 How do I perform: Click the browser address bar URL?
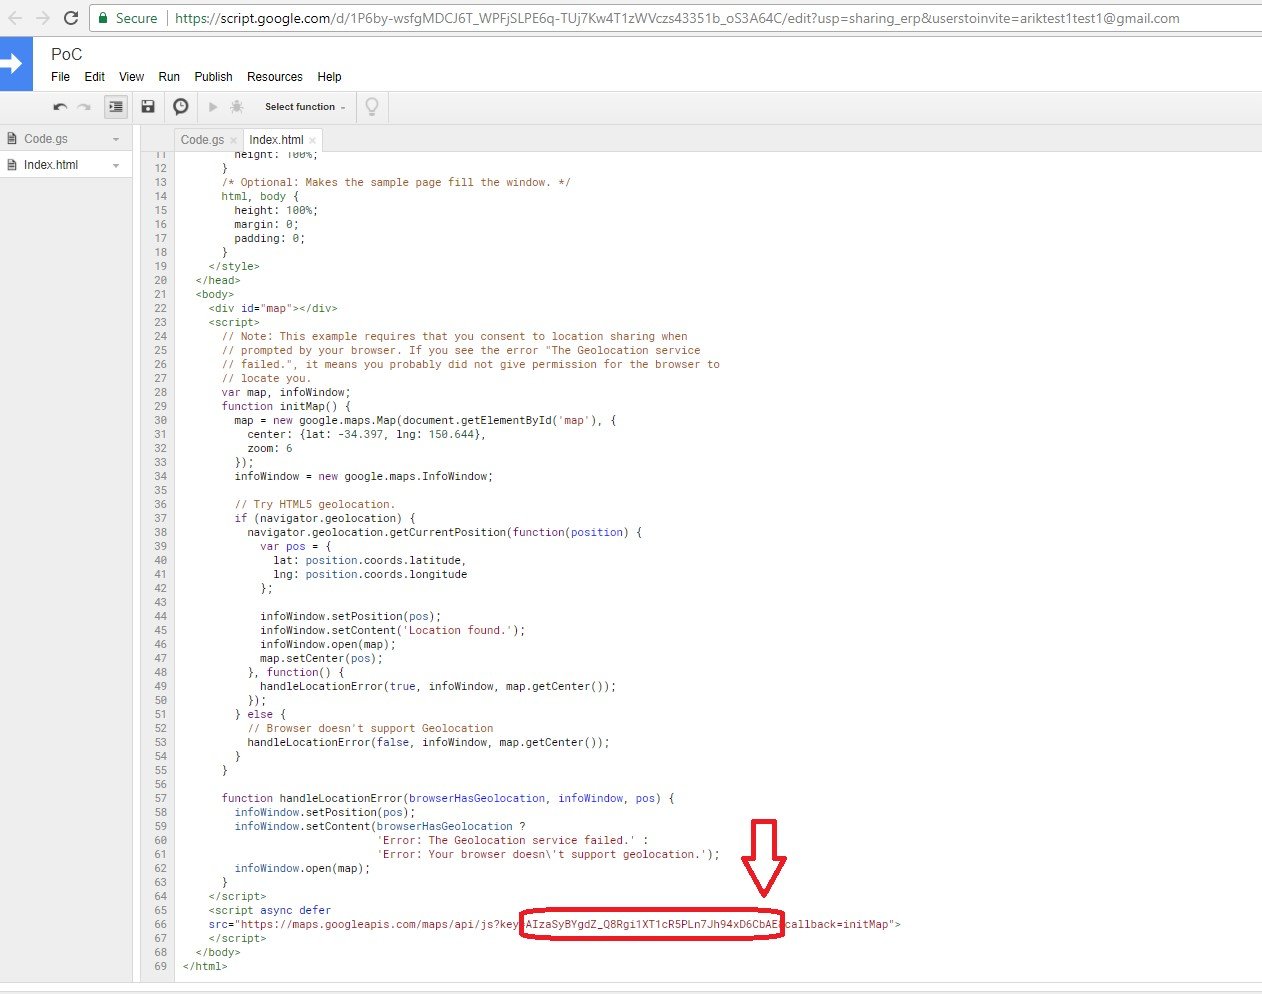pyautogui.click(x=677, y=18)
